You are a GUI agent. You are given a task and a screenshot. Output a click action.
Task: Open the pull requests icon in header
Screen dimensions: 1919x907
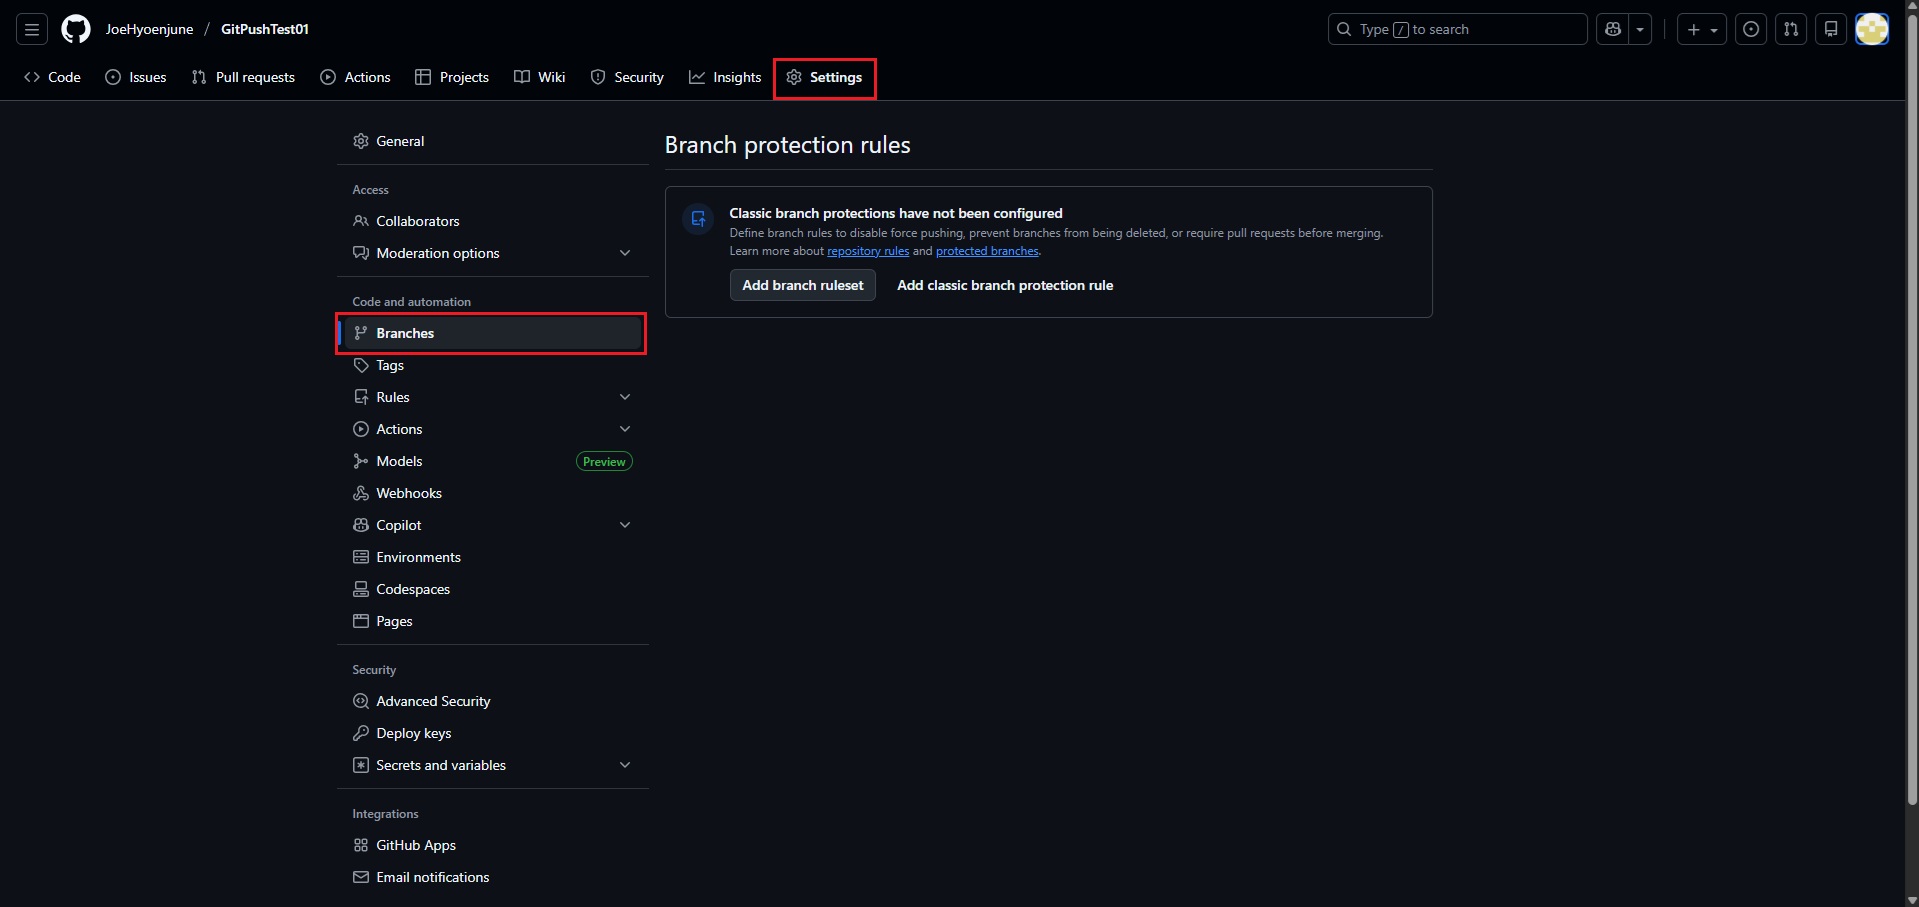1791,30
